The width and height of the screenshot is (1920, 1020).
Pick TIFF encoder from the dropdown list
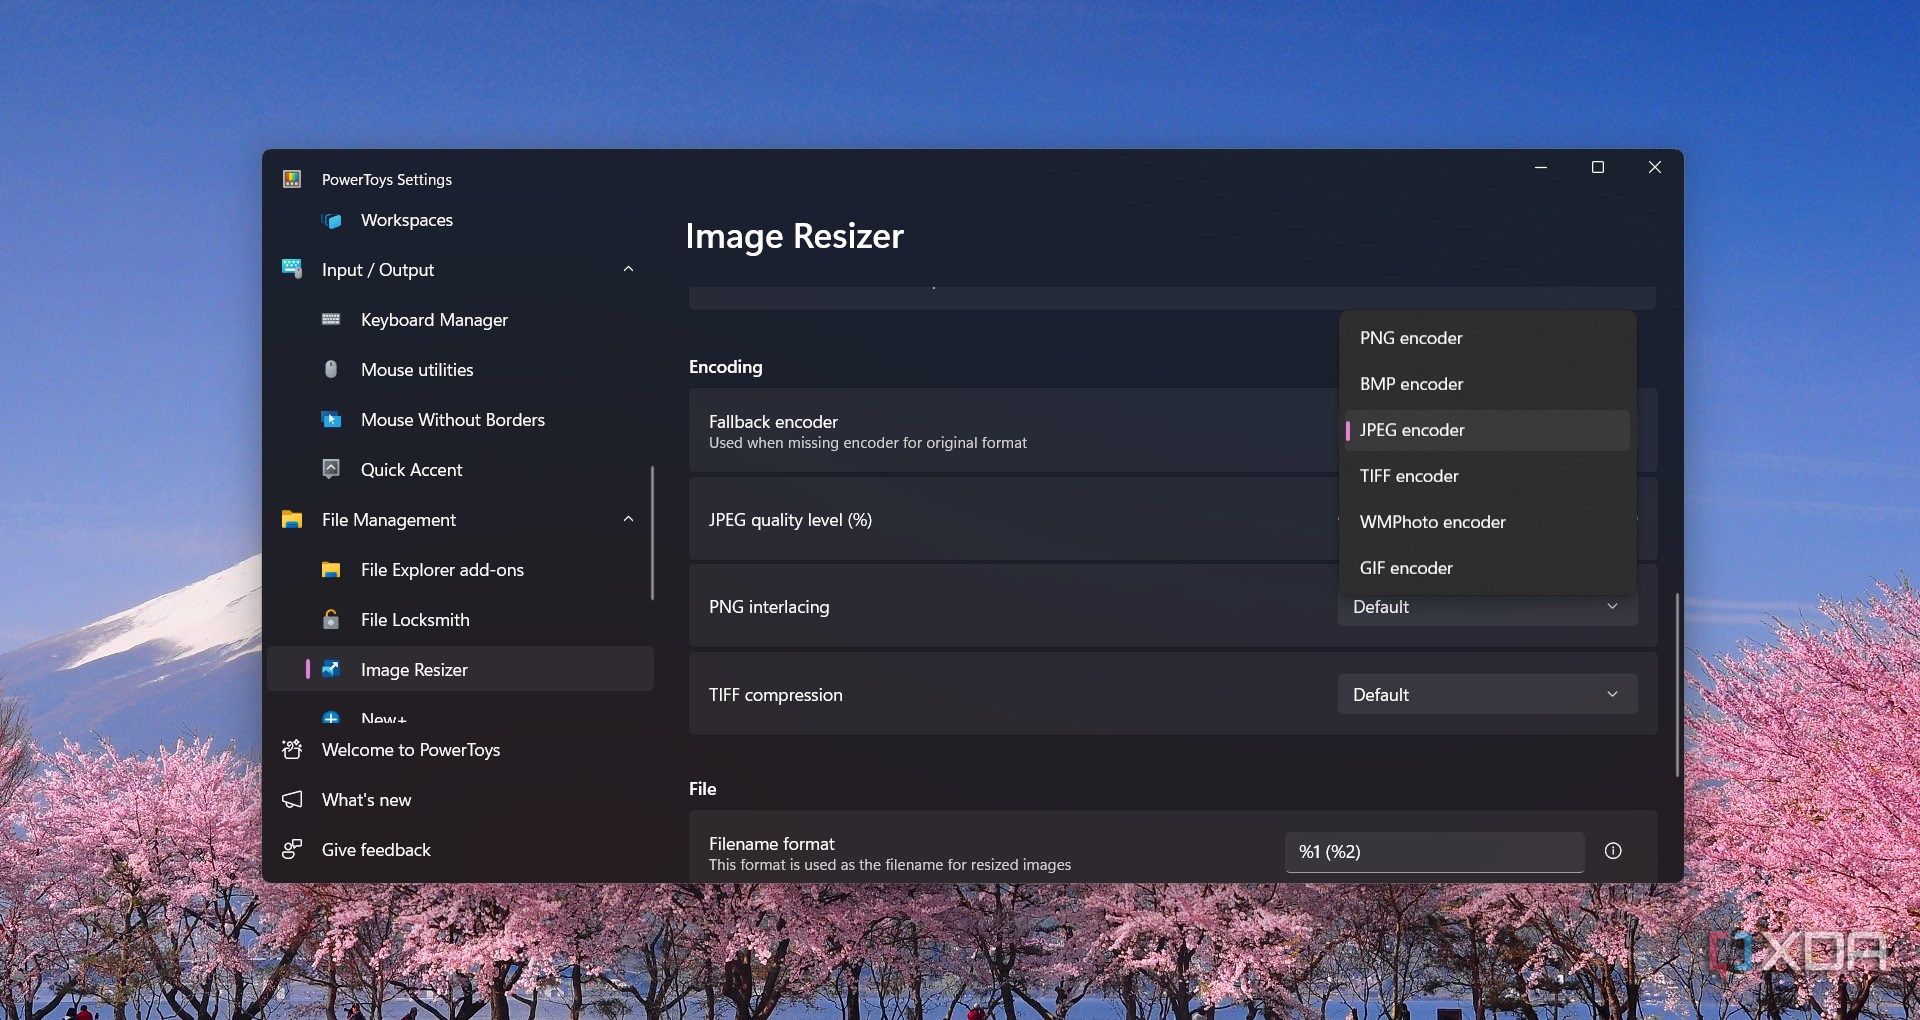[1487, 476]
